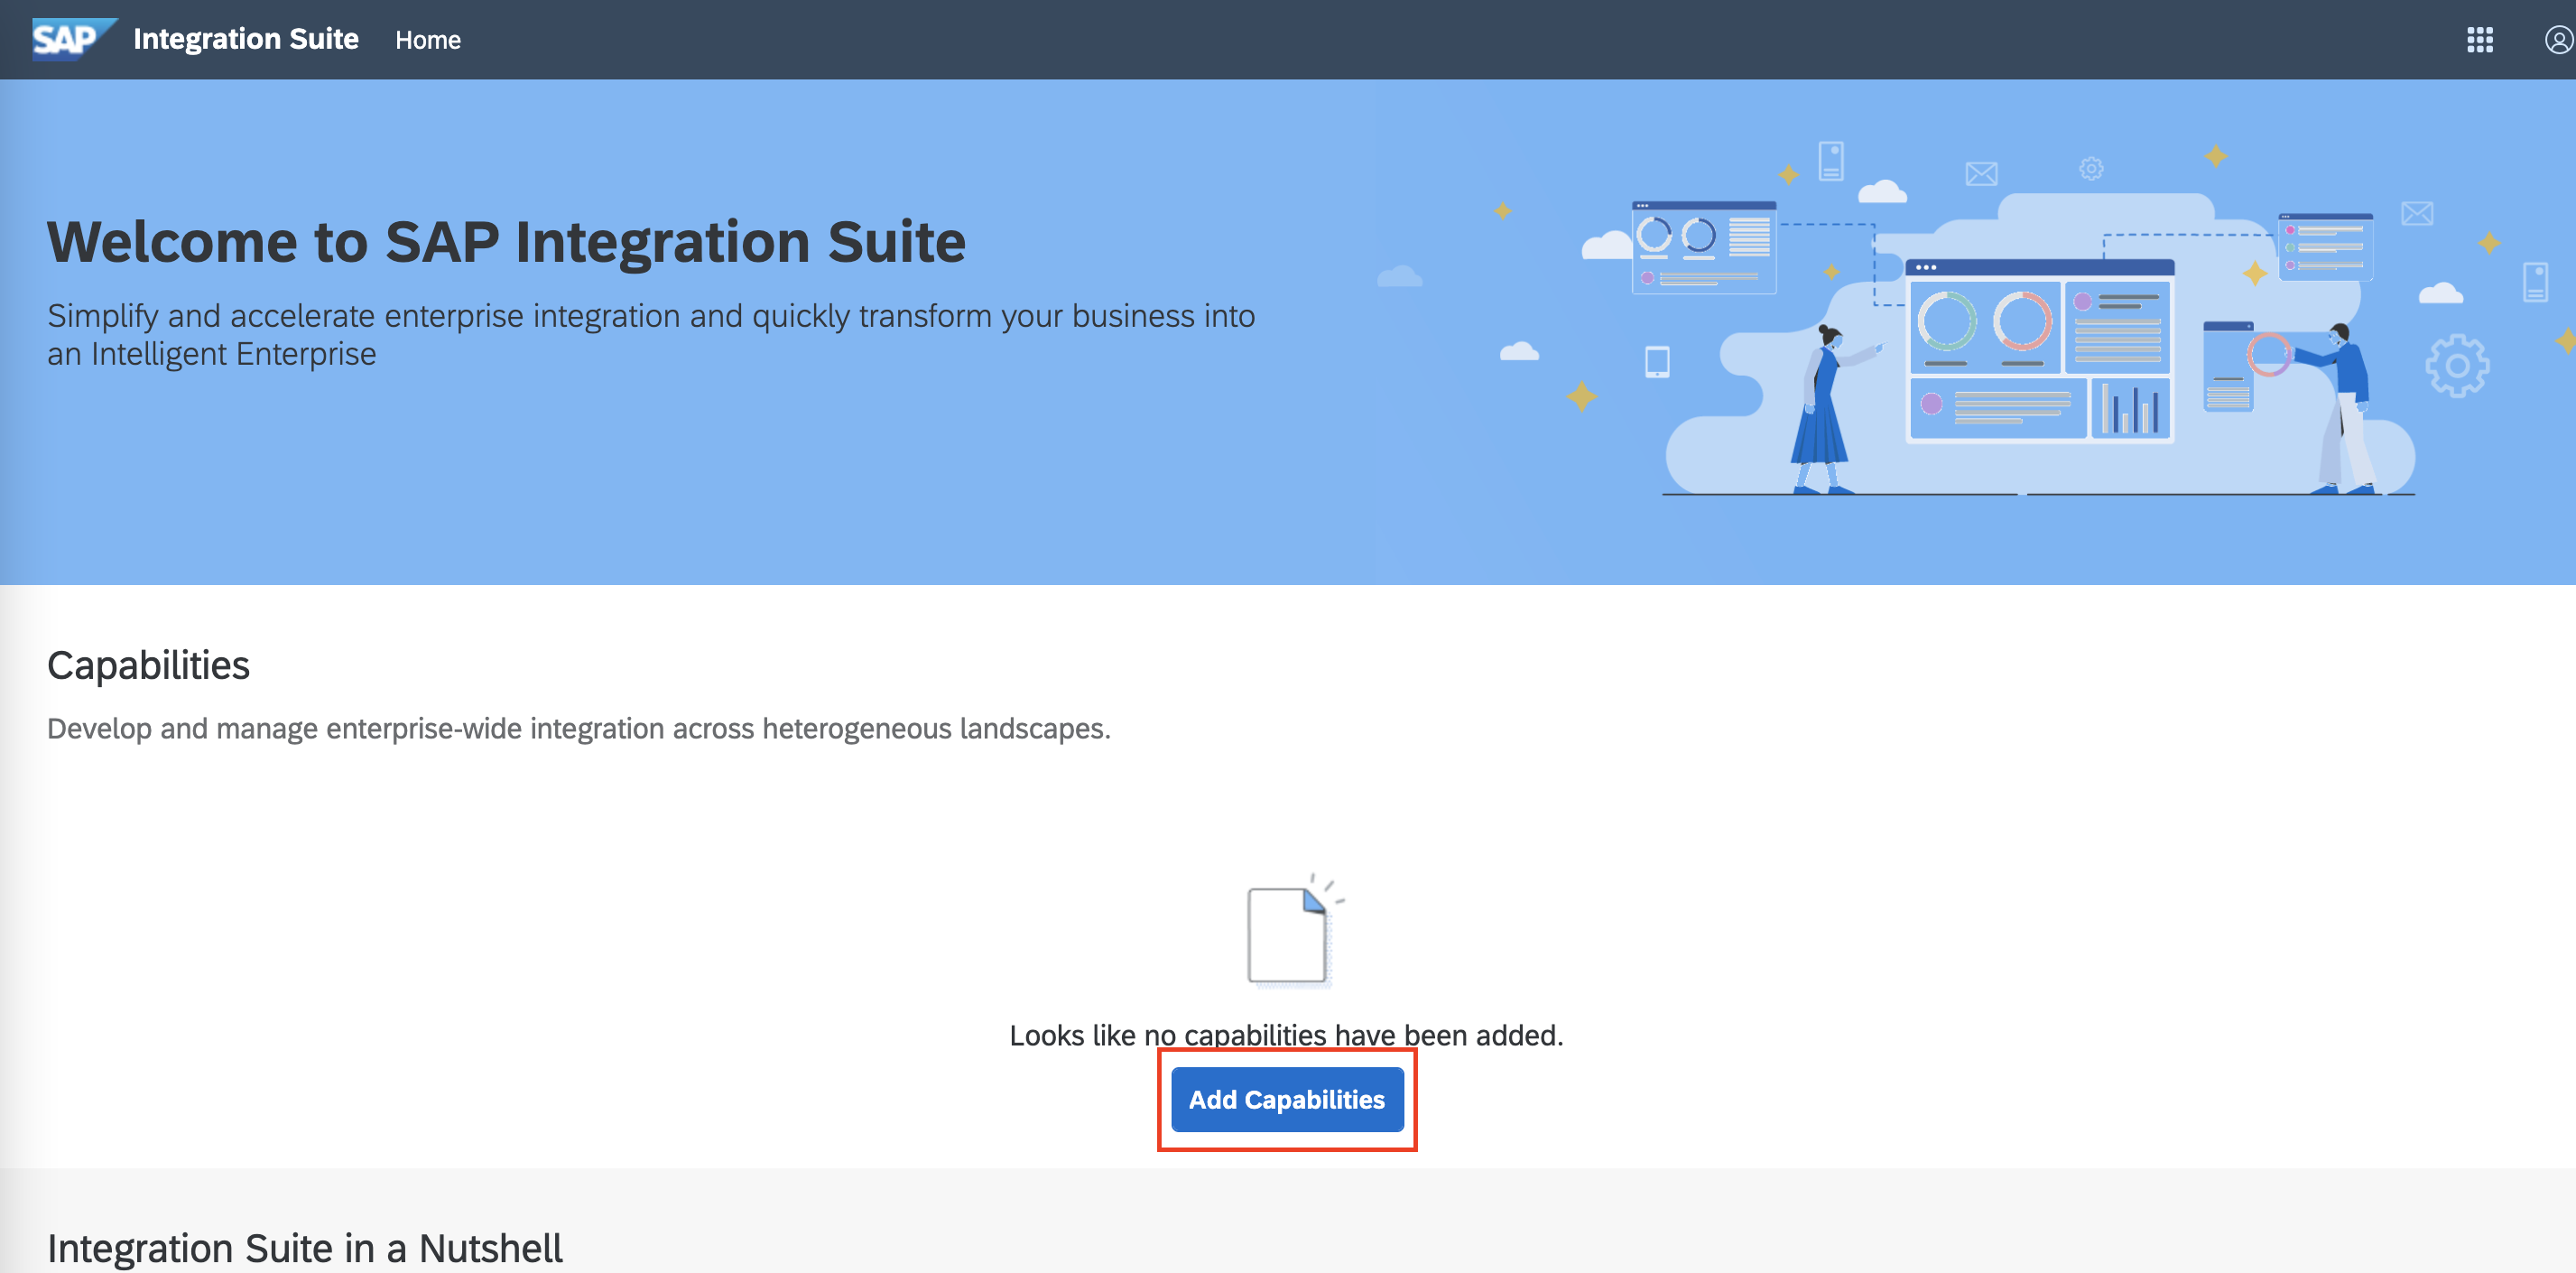Click the tablet icon left of woman
2576x1273 pixels.
click(x=1657, y=361)
